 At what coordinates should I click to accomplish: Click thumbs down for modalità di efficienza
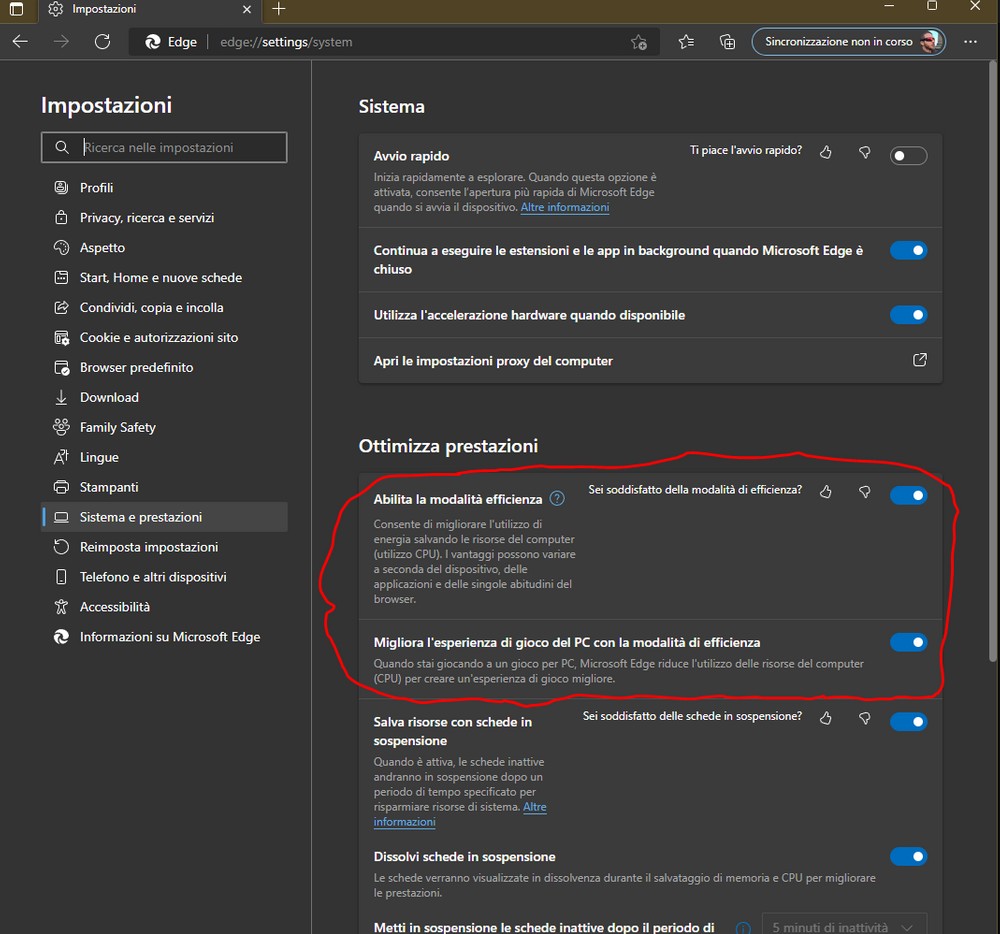coord(865,491)
